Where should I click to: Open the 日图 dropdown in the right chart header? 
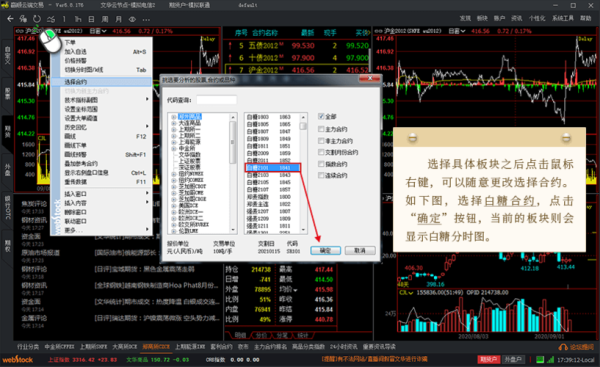(x=457, y=31)
